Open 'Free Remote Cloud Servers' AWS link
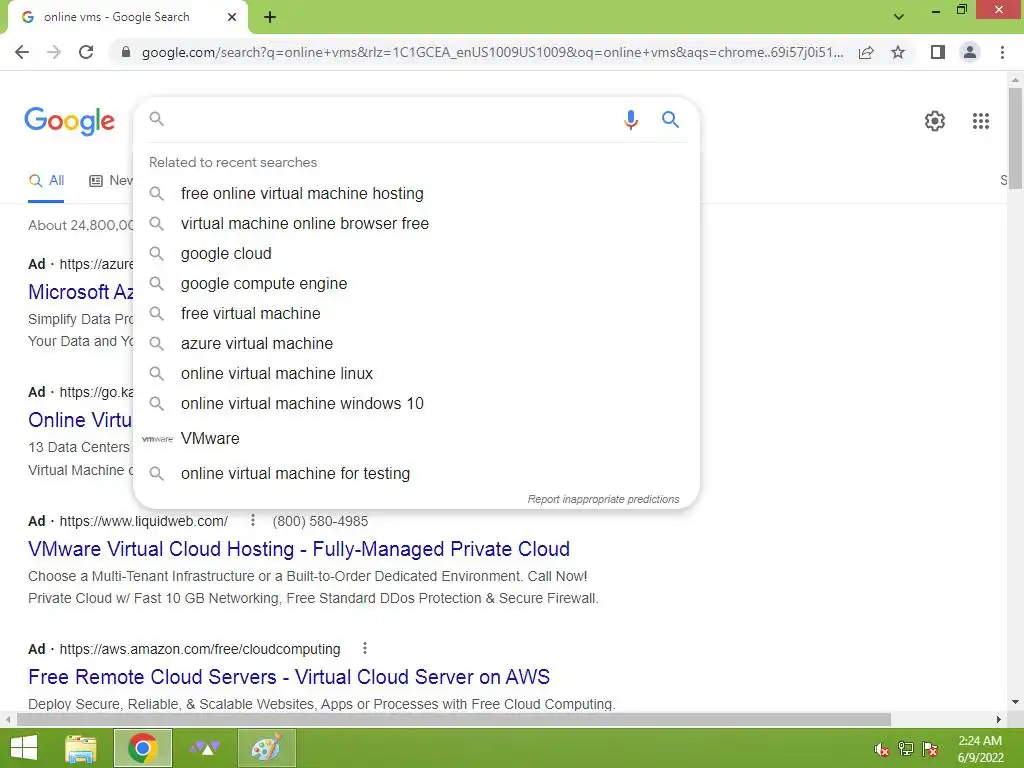The image size is (1024, 768). (x=289, y=677)
